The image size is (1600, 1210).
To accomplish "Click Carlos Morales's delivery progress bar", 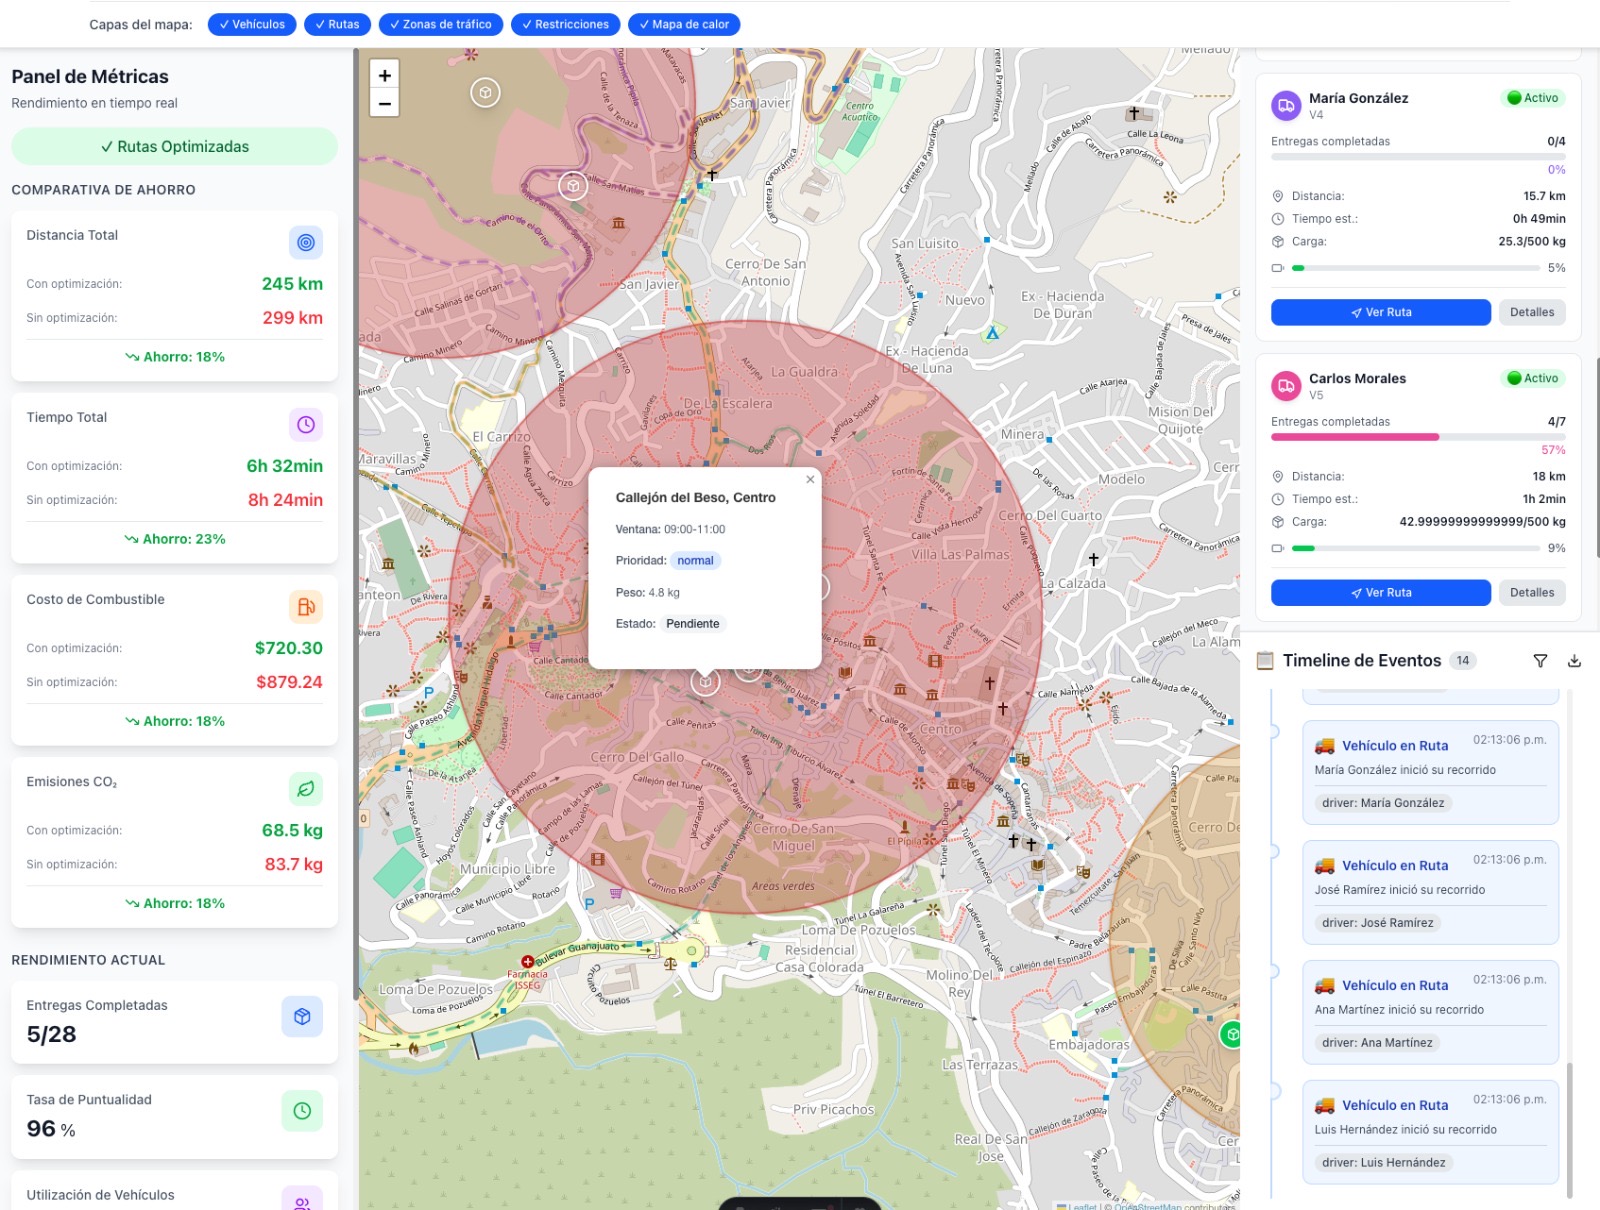I will pyautogui.click(x=1418, y=437).
